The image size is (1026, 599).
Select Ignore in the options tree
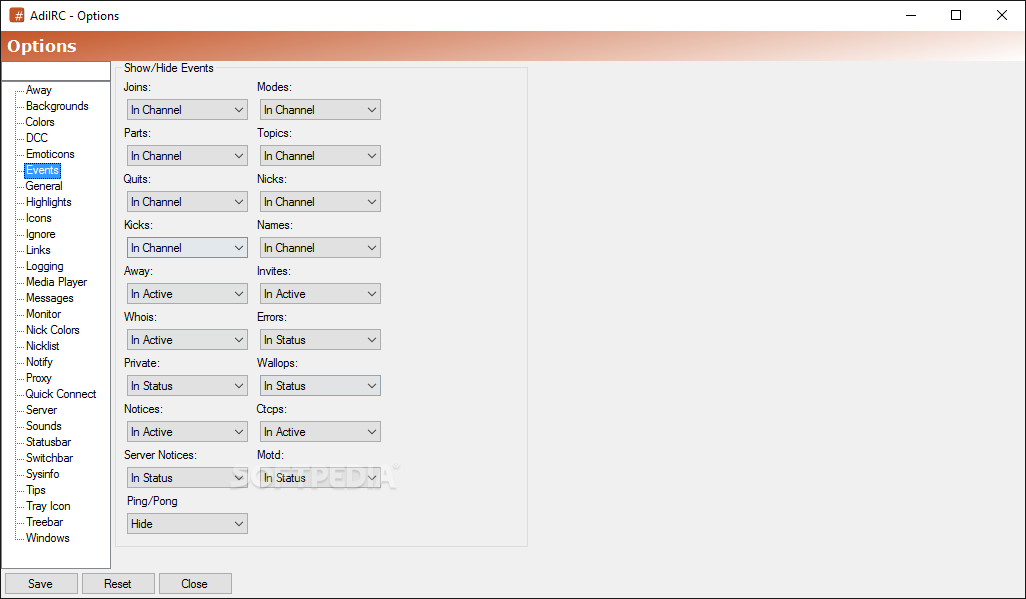pyautogui.click(x=41, y=234)
